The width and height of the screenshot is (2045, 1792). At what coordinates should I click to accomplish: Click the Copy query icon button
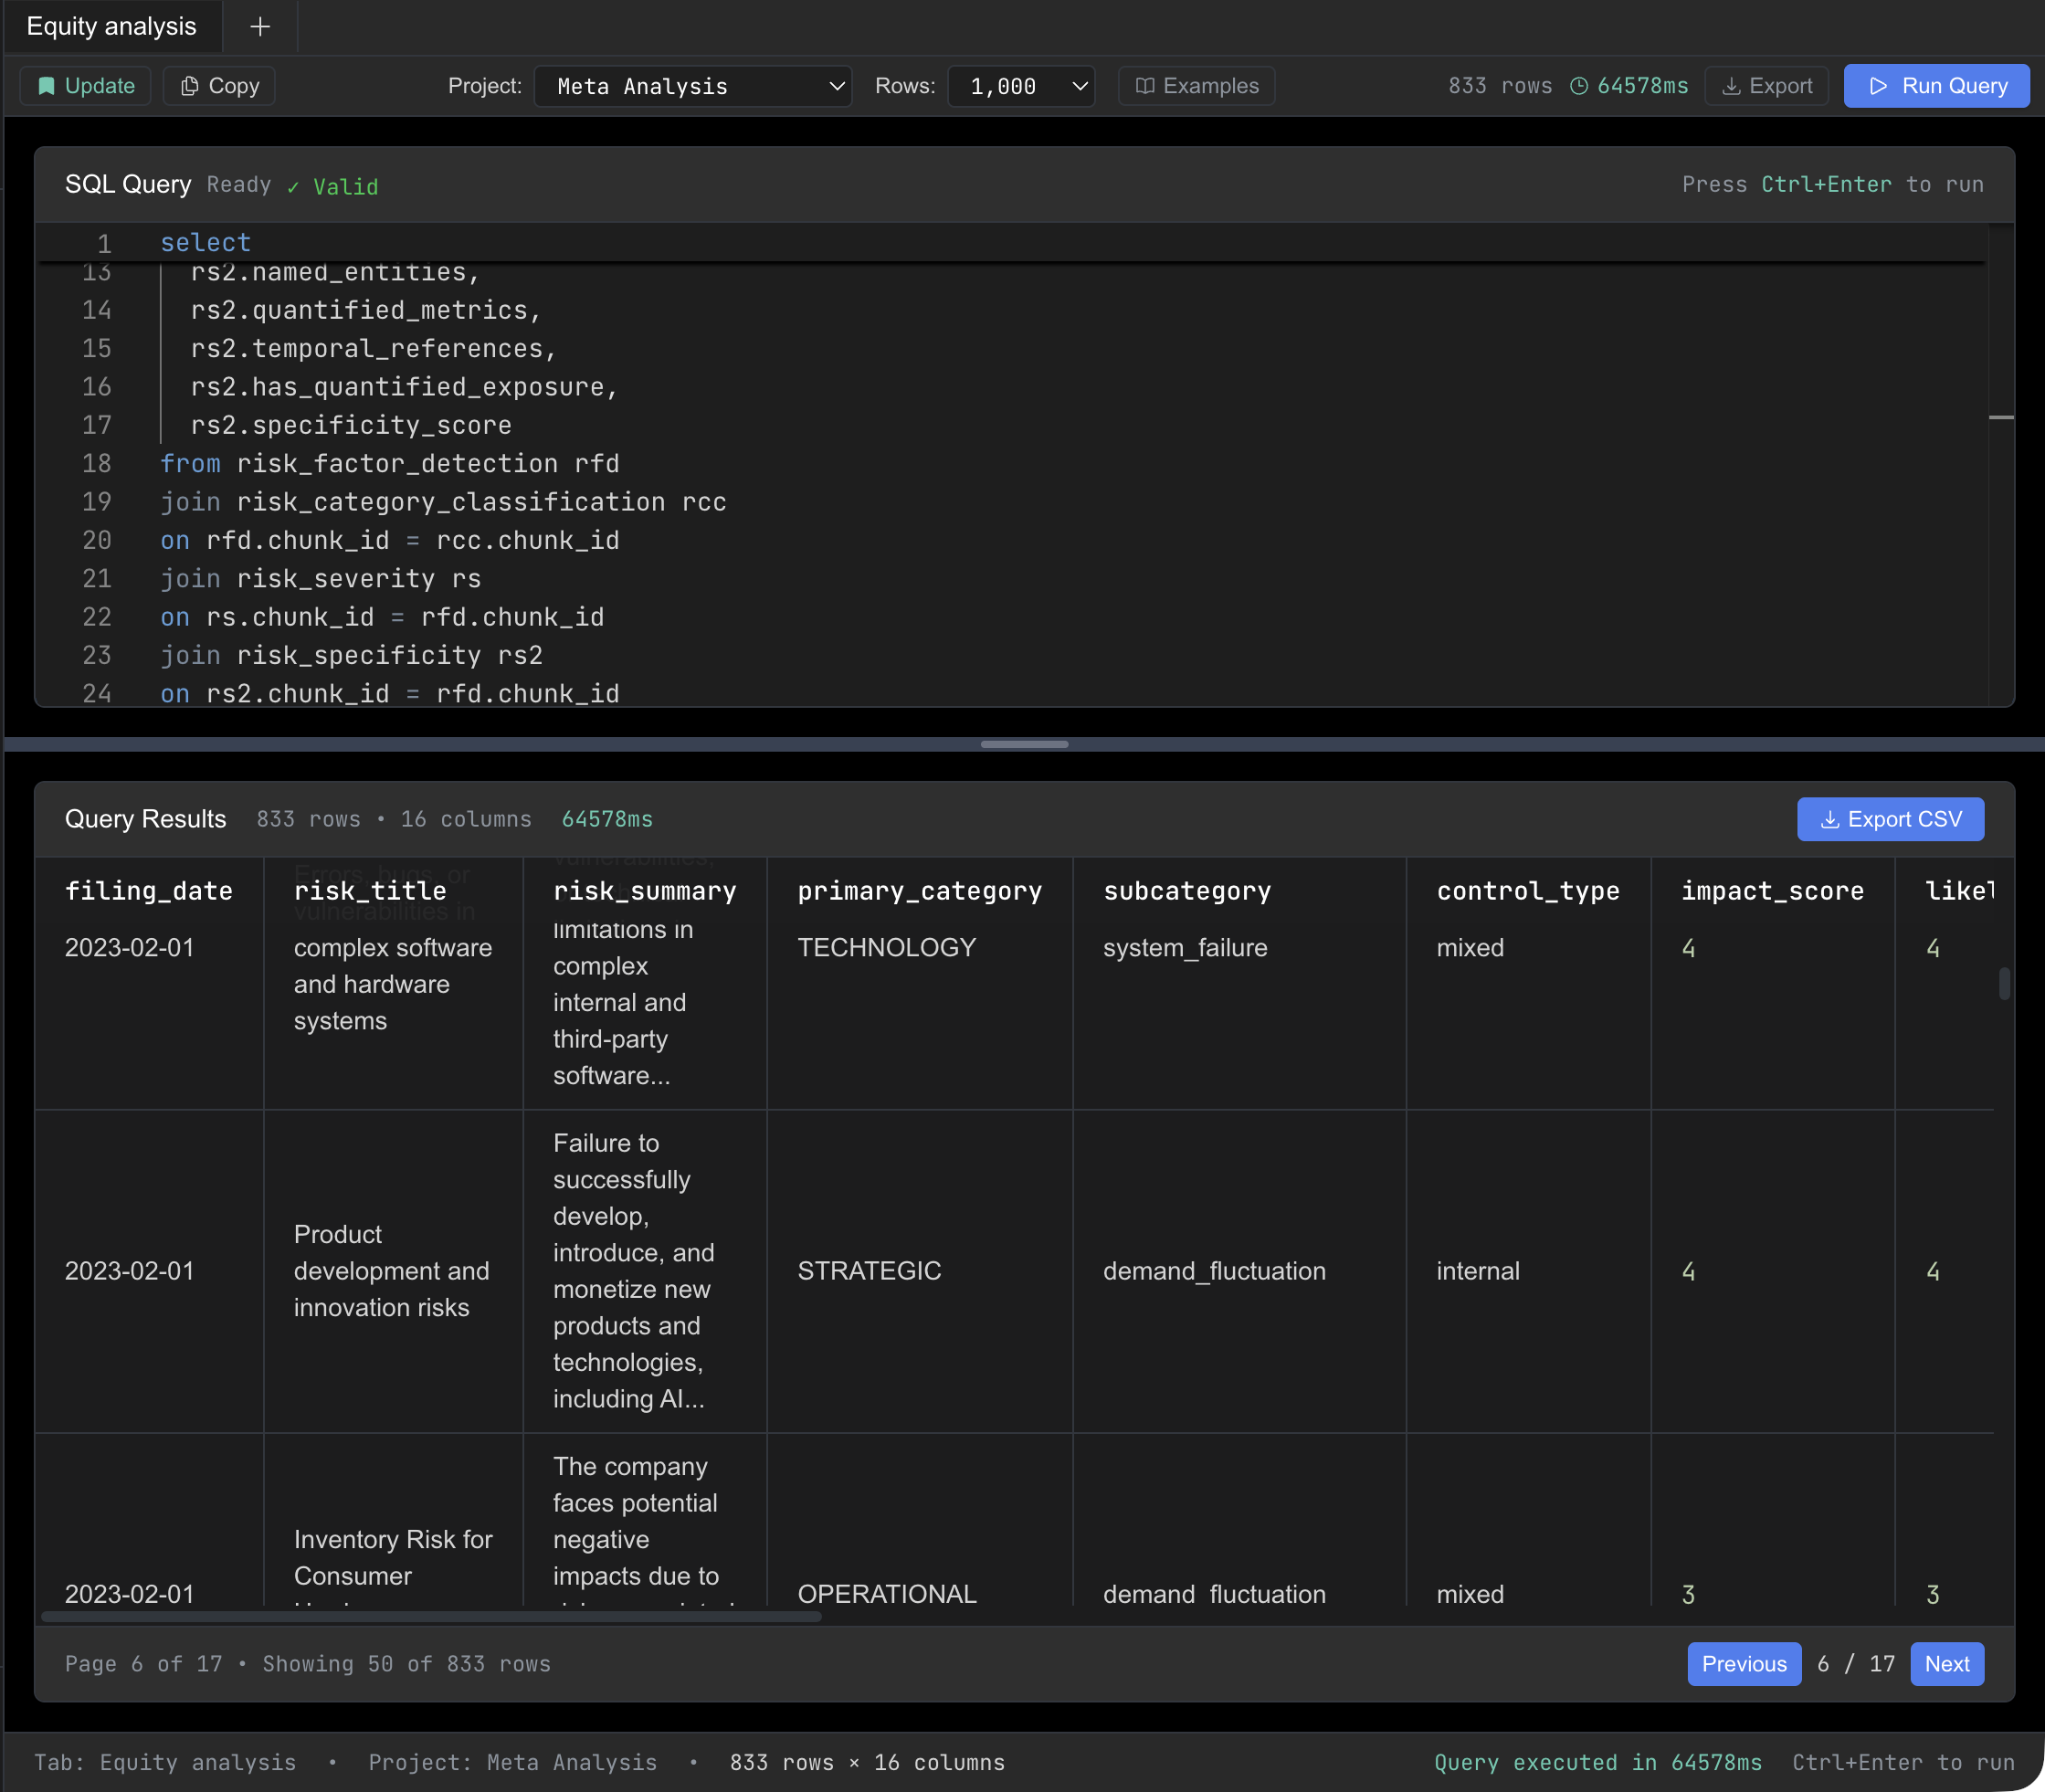point(219,86)
